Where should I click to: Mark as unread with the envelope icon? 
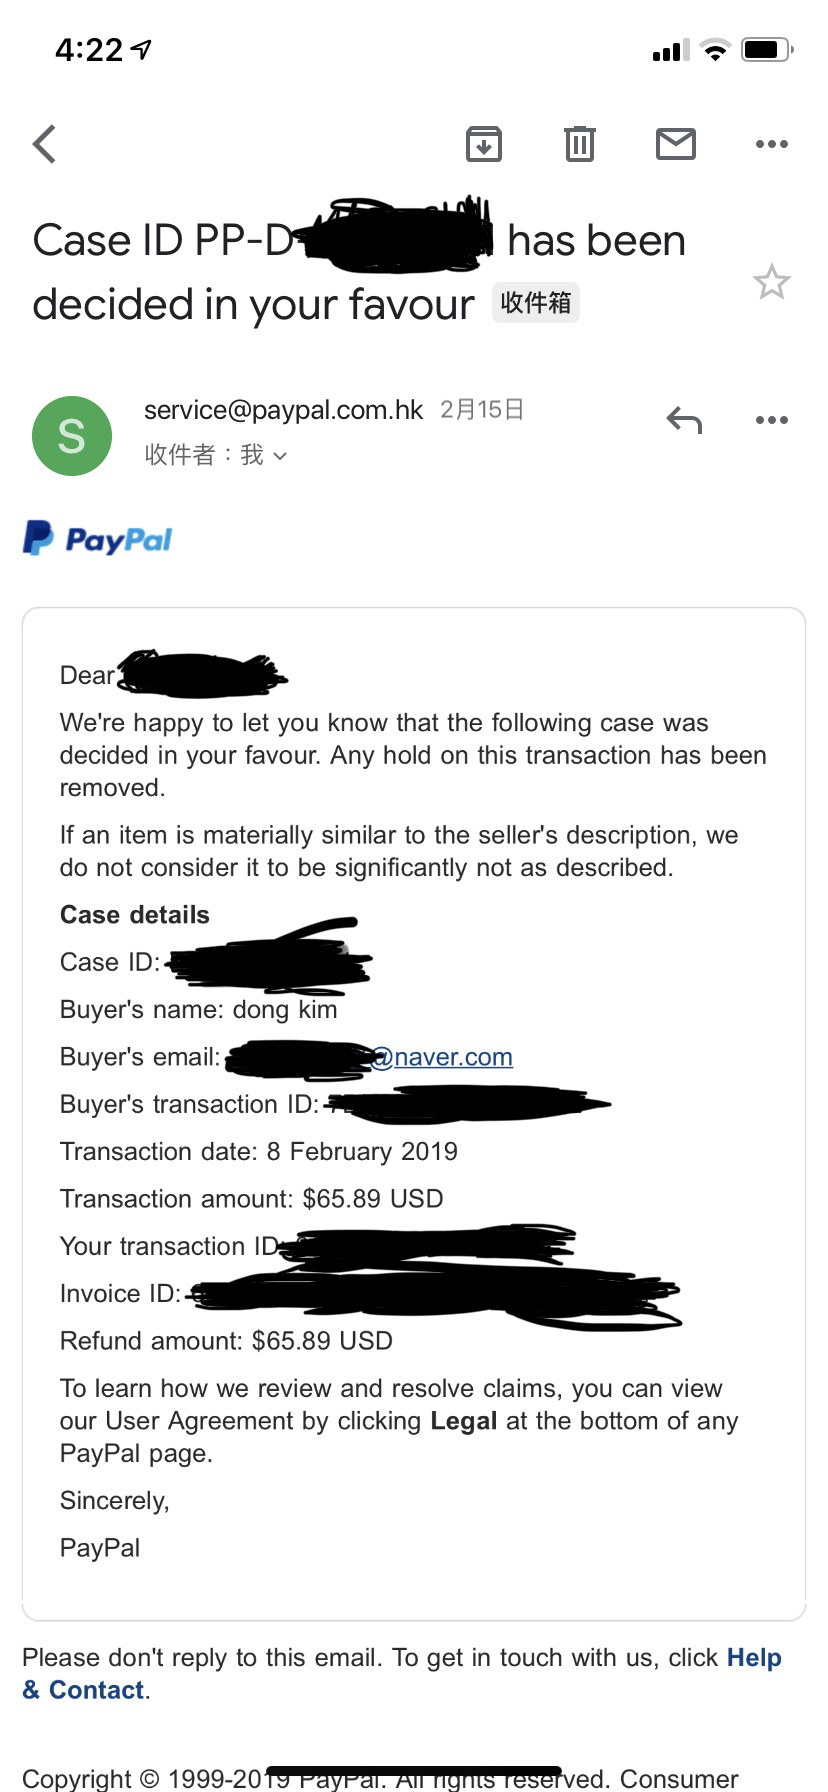[x=676, y=144]
